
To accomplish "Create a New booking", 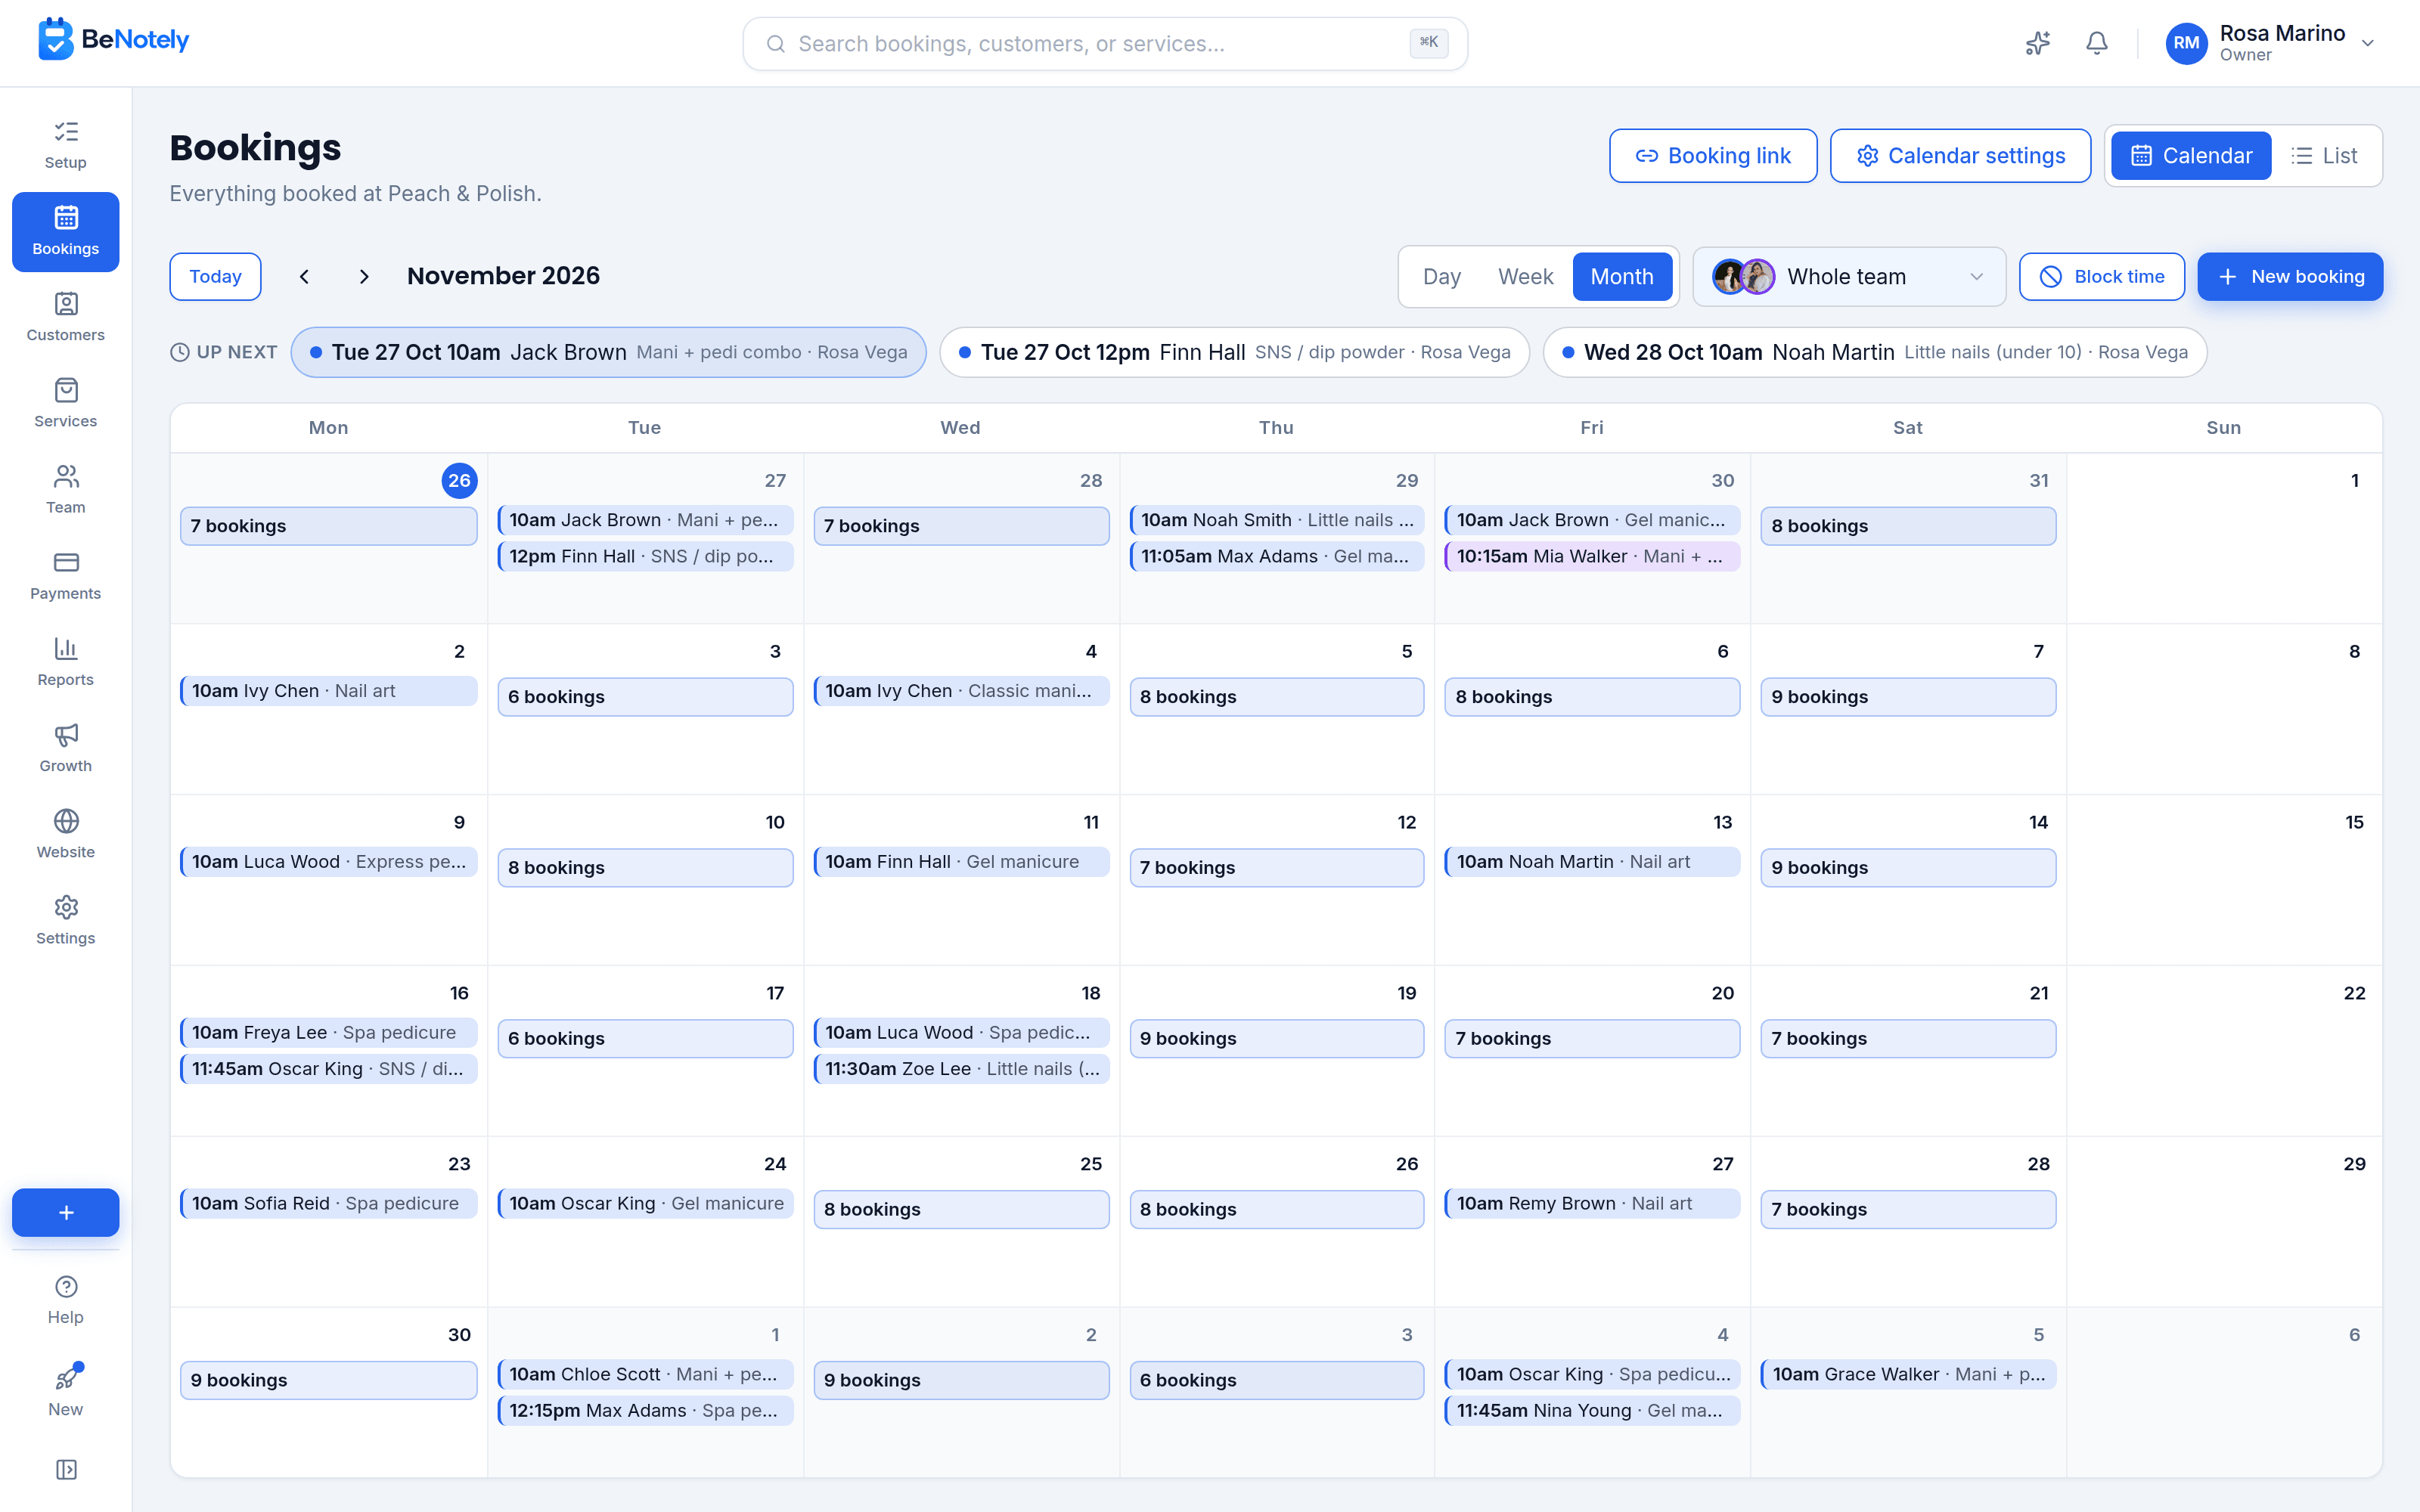I will tap(2290, 277).
